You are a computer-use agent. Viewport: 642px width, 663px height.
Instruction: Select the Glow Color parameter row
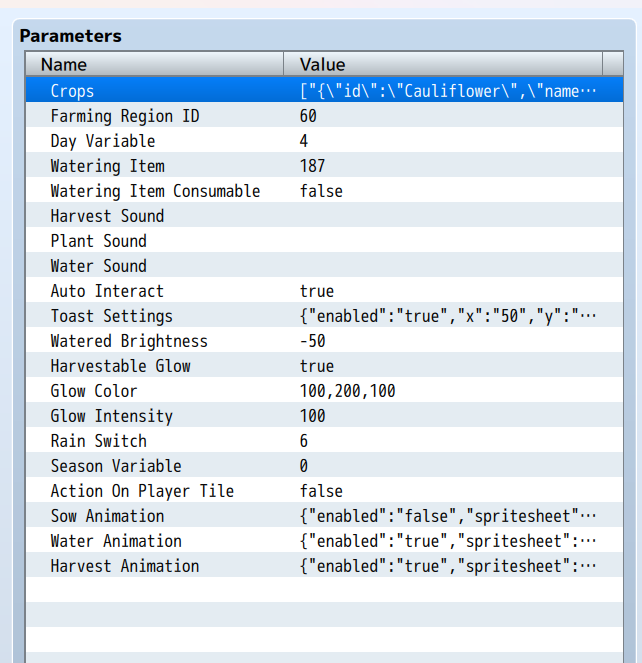94,391
